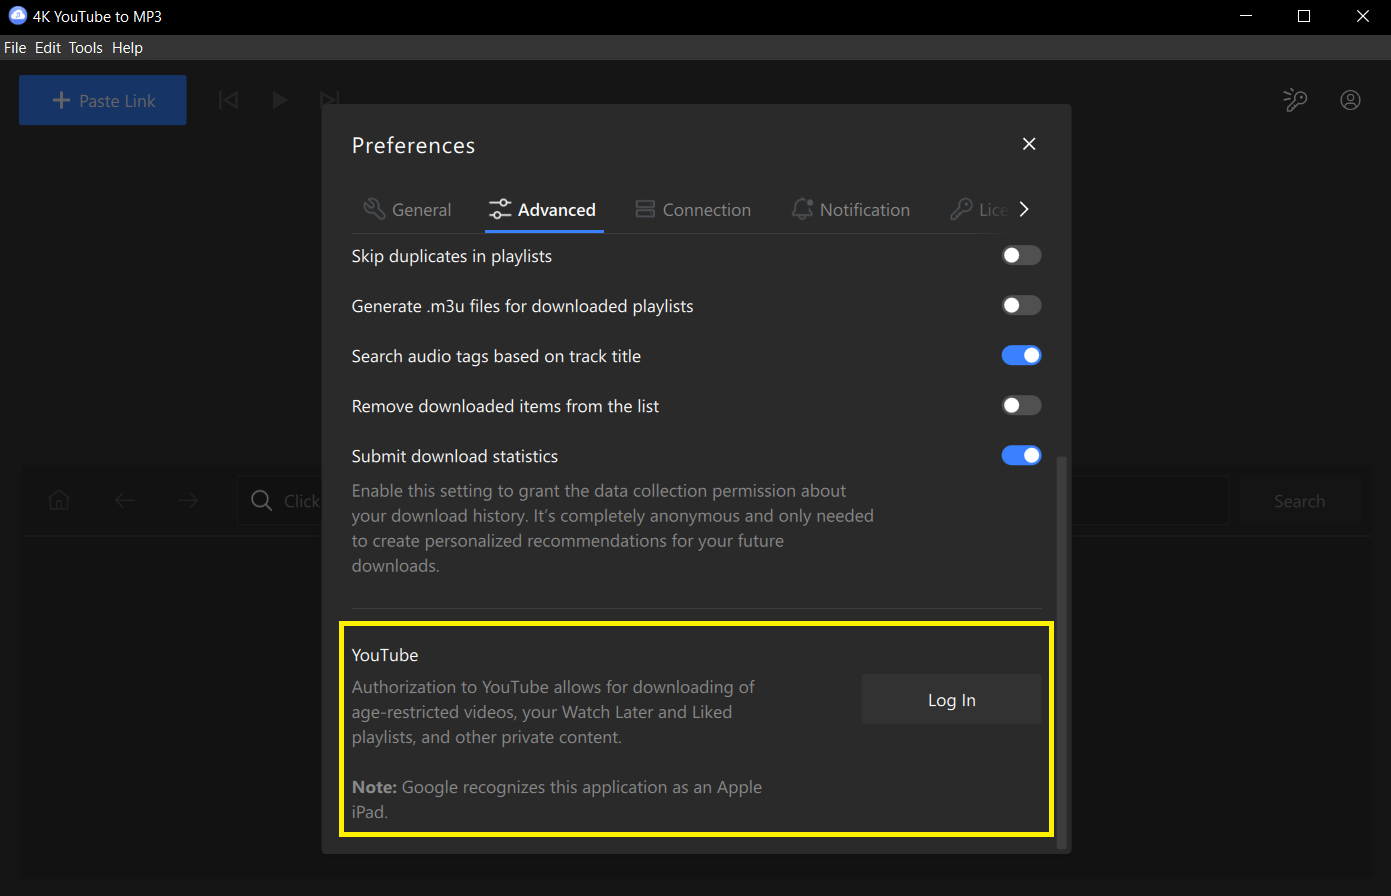Click the License tab key icon
Image resolution: width=1391 pixels, height=896 pixels.
(x=961, y=209)
